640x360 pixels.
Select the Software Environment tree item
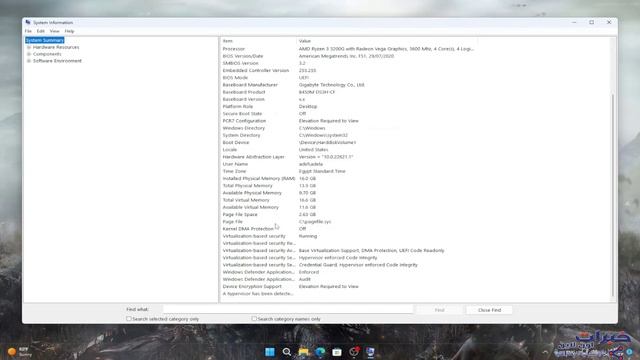[57, 61]
